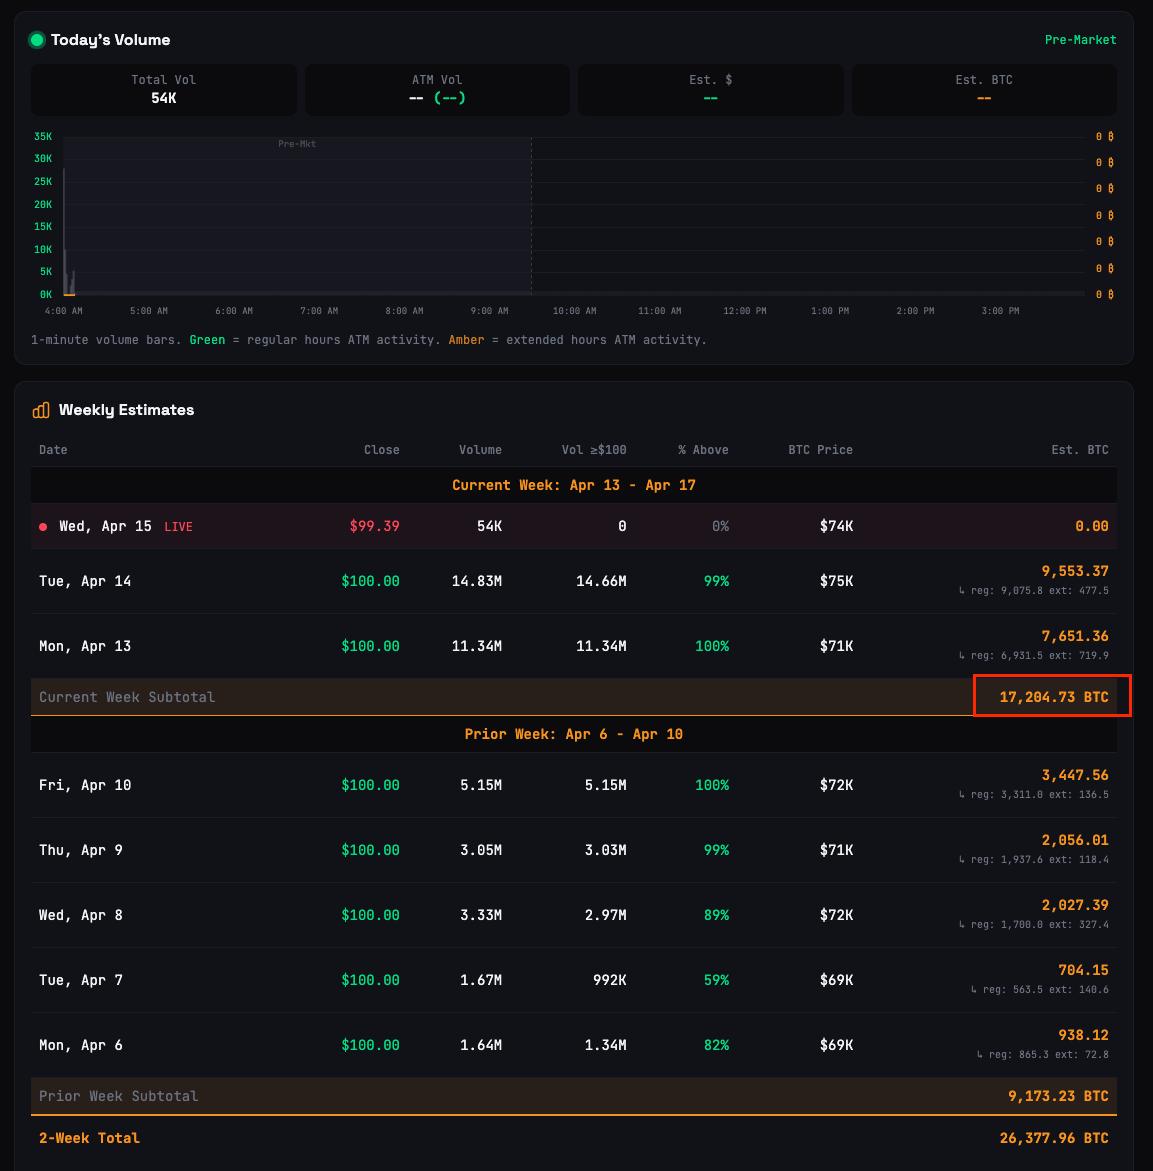
Task: Collapse the Prior Week: Apr 6 - Apr 10 section
Action: click(574, 734)
